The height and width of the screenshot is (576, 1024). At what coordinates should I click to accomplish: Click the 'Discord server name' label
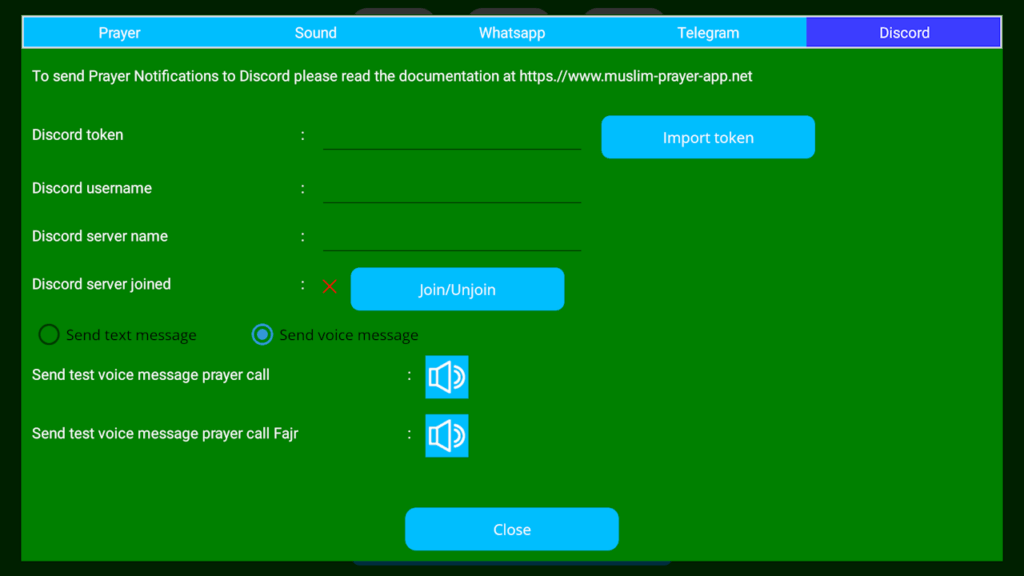click(100, 236)
